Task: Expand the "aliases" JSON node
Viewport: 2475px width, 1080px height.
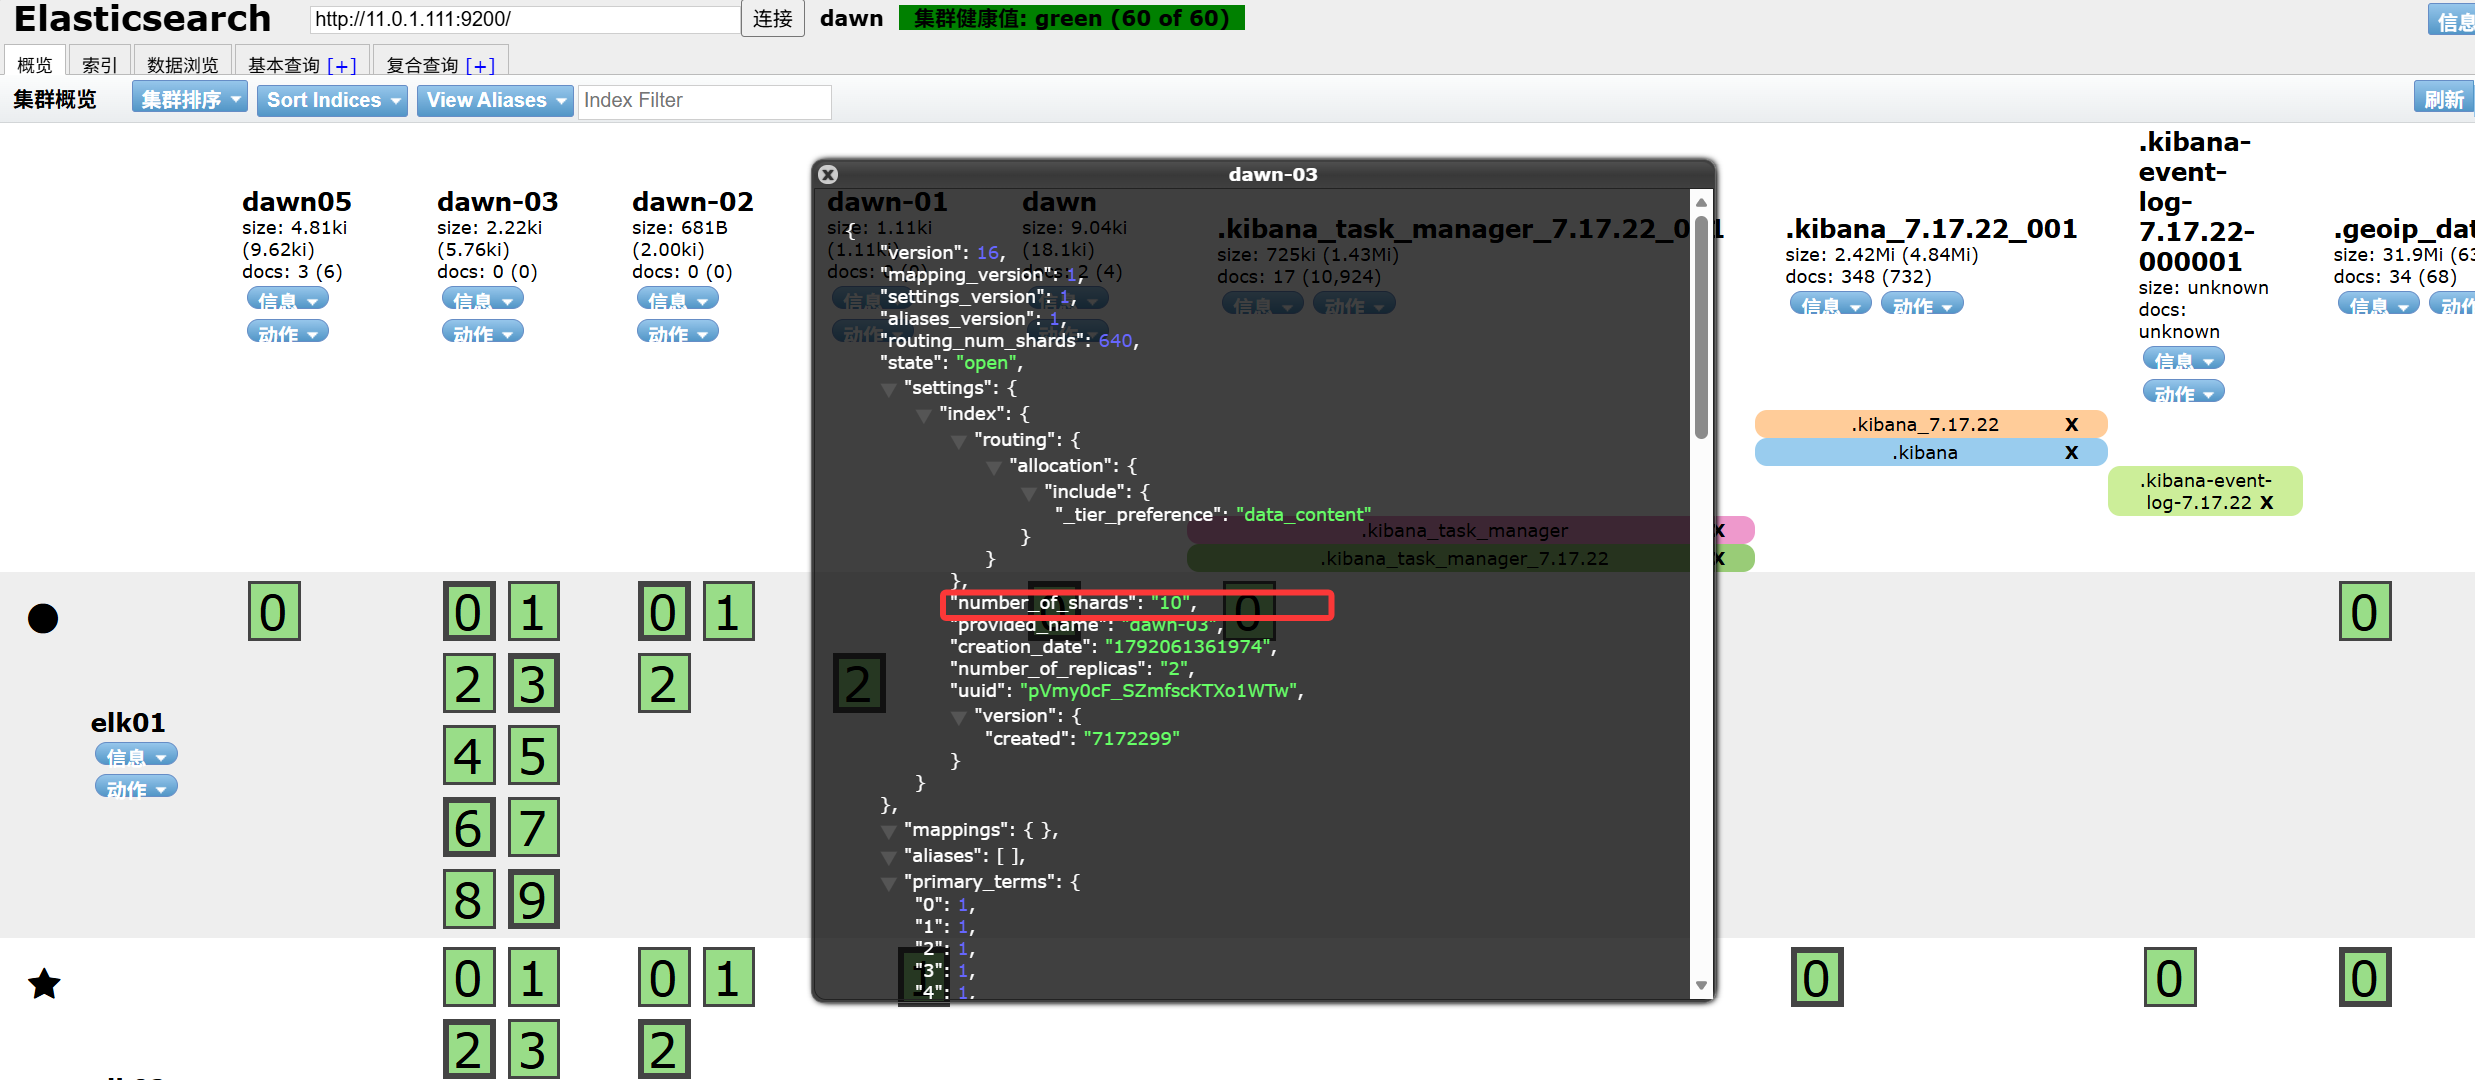Action: pyautogui.click(x=888, y=857)
